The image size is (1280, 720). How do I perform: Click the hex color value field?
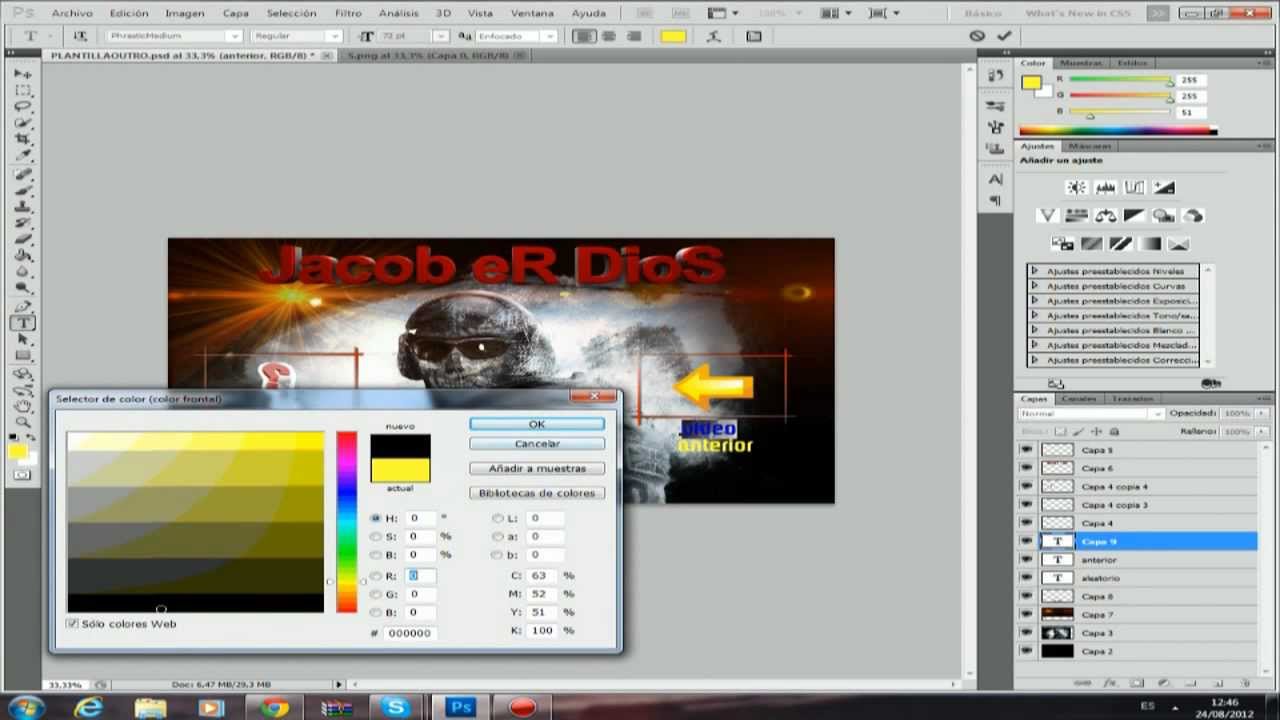[x=410, y=633]
